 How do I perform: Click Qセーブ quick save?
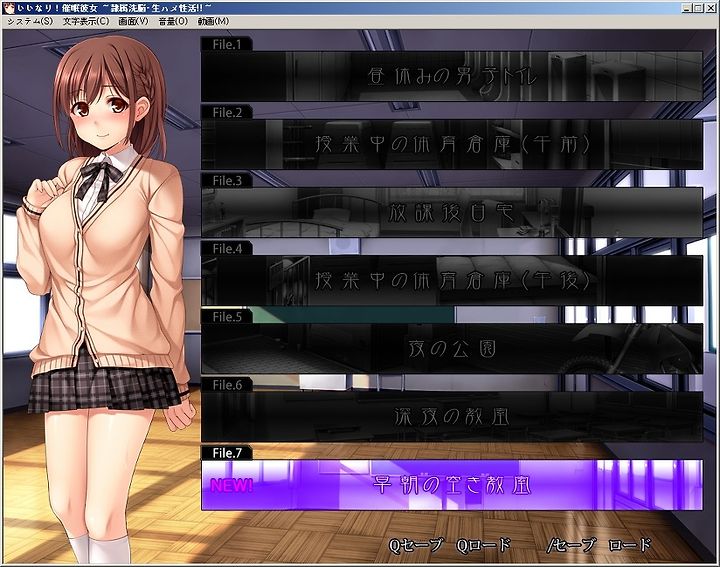tap(415, 545)
